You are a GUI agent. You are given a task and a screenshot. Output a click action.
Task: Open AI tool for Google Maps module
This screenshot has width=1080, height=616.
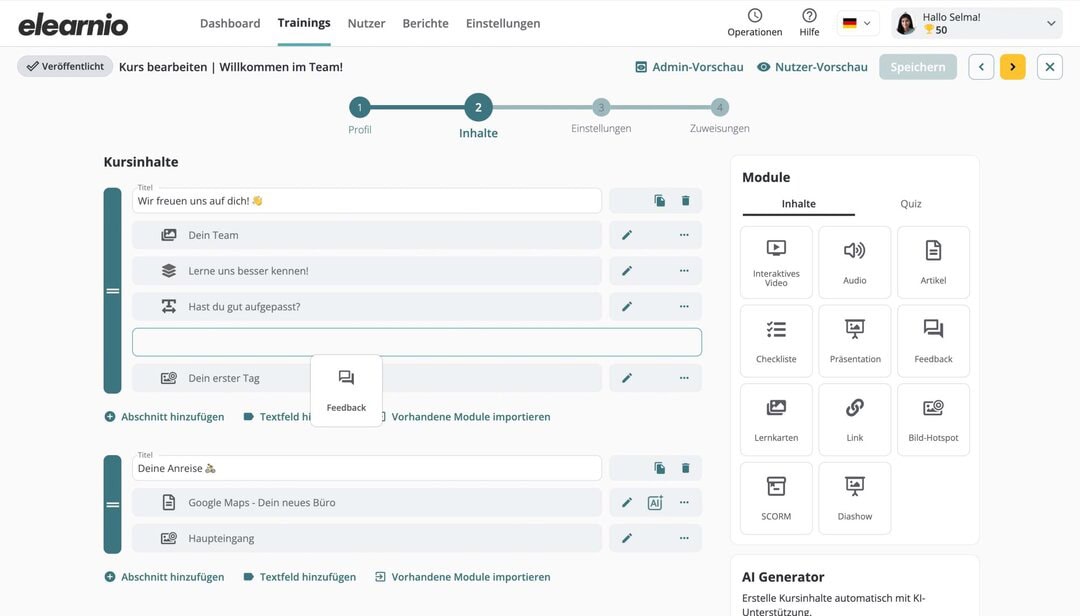coord(655,502)
